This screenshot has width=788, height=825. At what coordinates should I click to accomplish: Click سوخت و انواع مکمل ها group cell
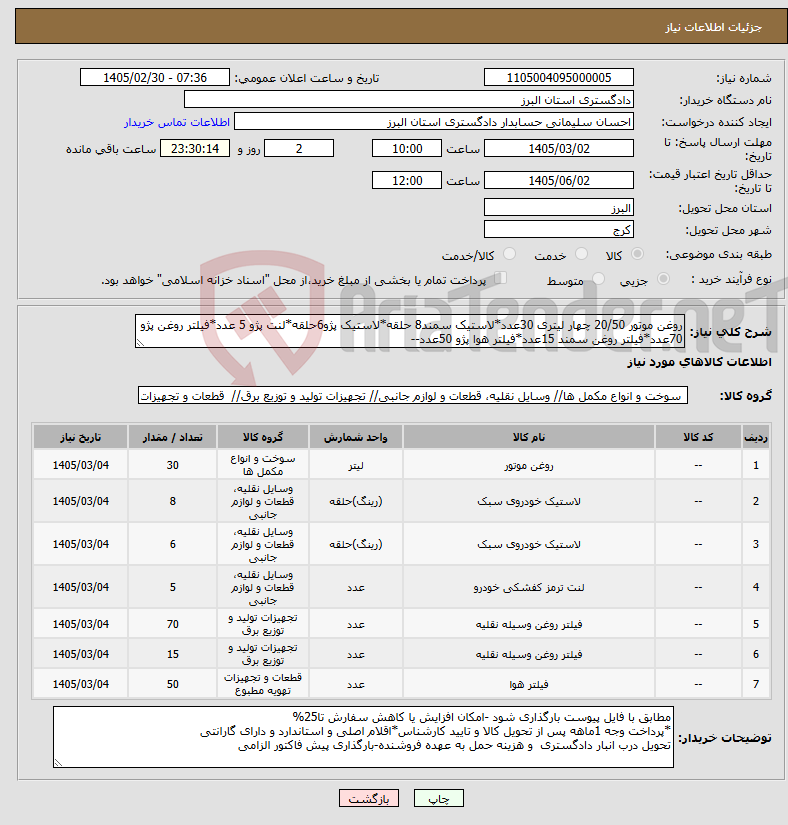[x=262, y=465]
